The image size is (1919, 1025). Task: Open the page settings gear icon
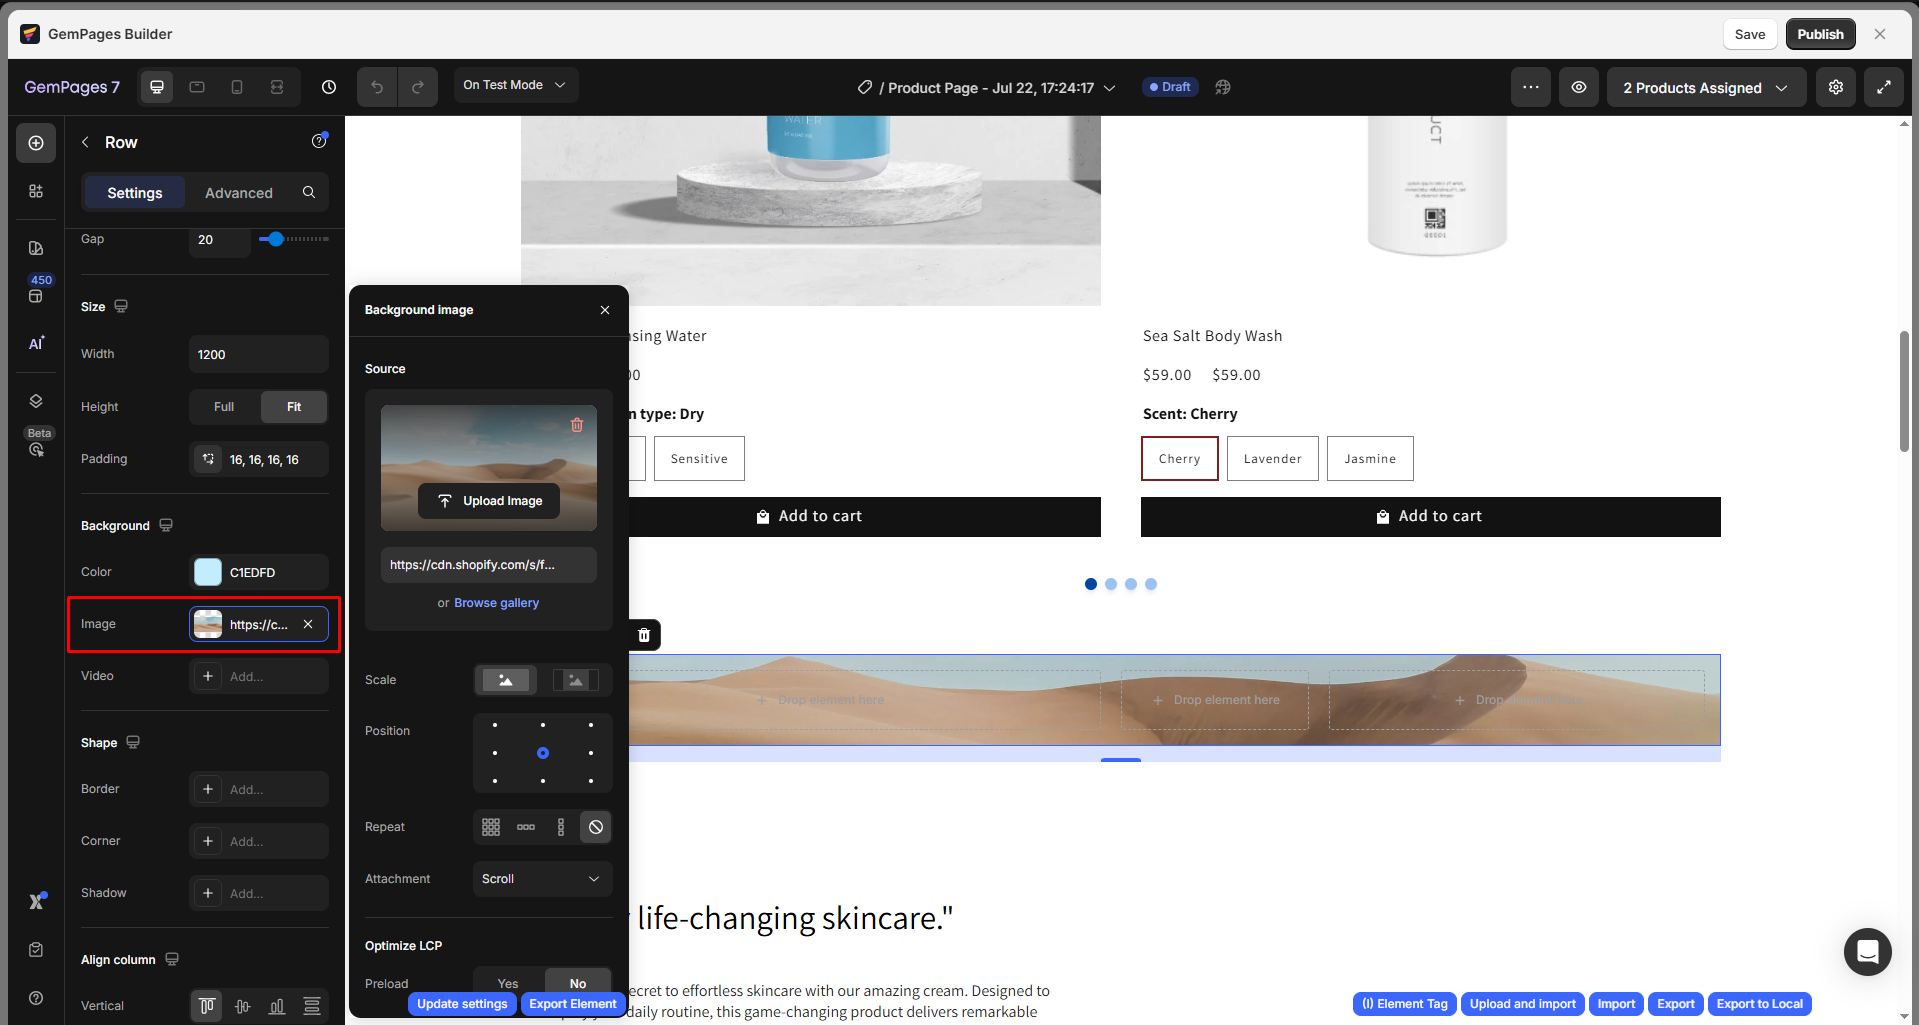coord(1836,87)
